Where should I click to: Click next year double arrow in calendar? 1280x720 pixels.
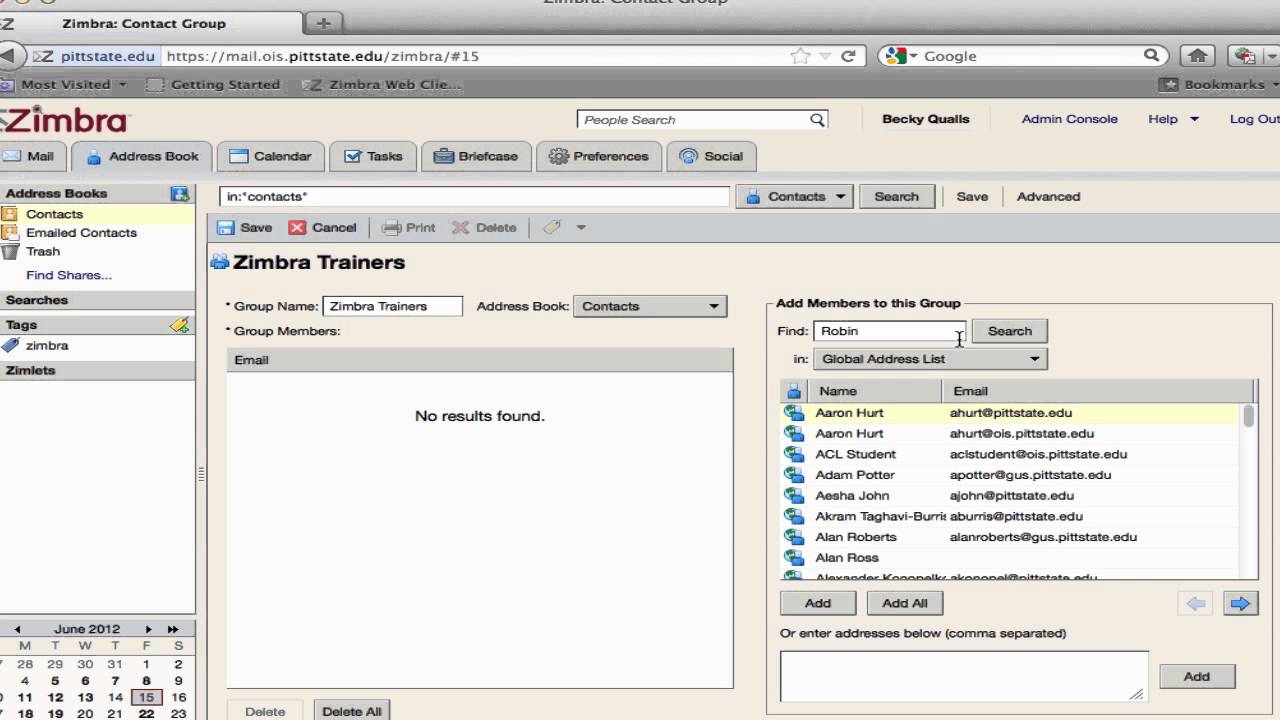tap(173, 630)
